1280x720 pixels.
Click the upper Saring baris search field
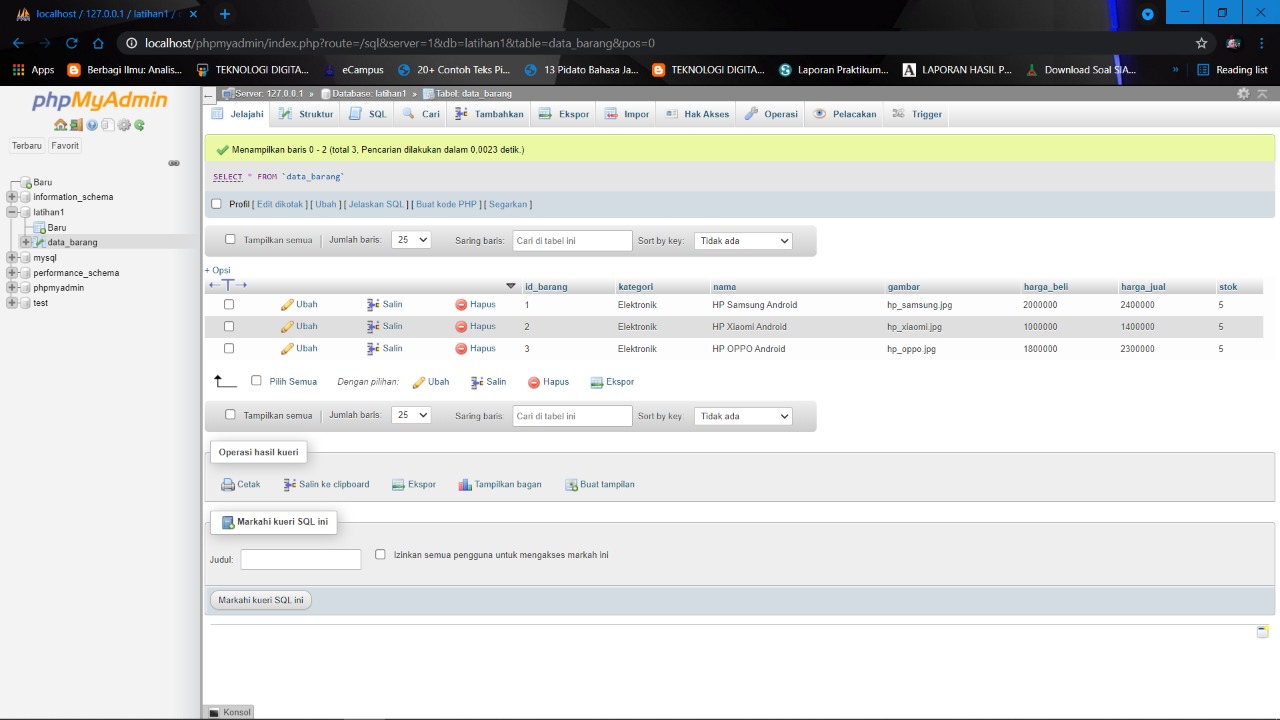[573, 240]
